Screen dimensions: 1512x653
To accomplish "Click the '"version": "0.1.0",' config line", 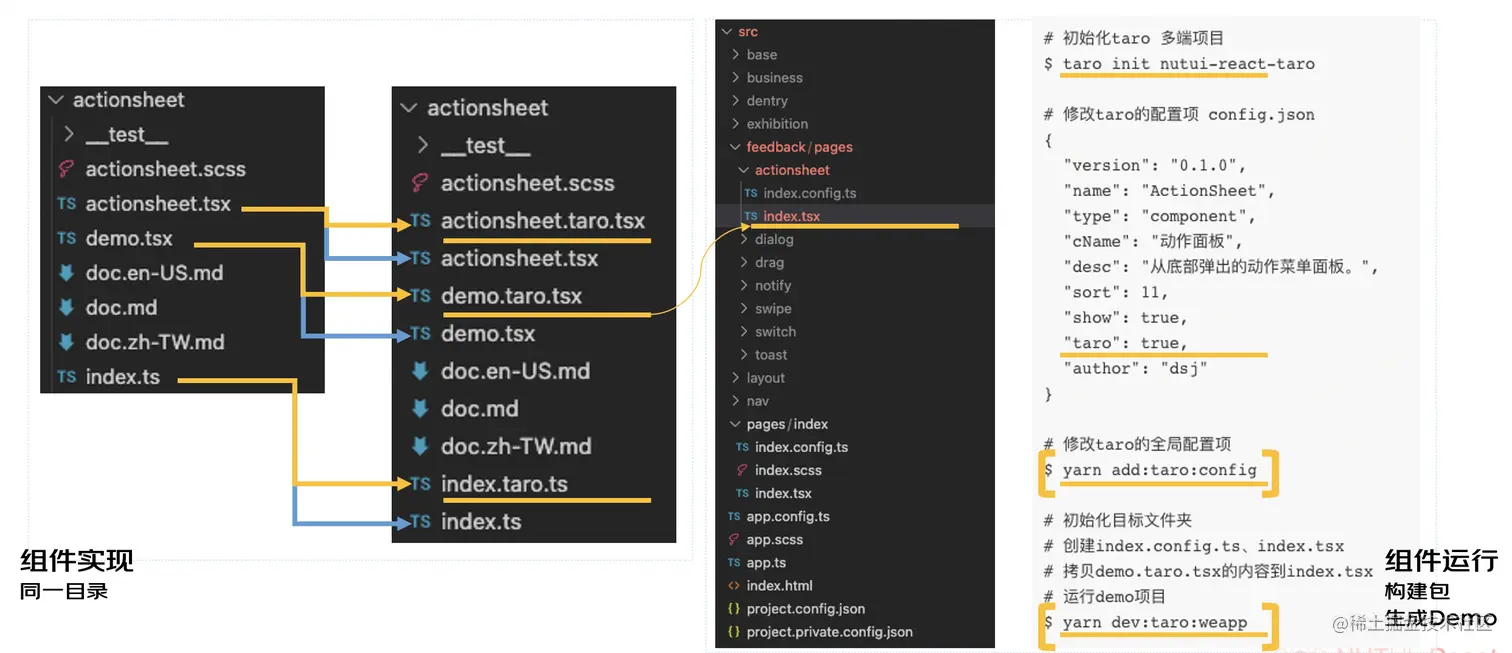I will coord(1155,165).
